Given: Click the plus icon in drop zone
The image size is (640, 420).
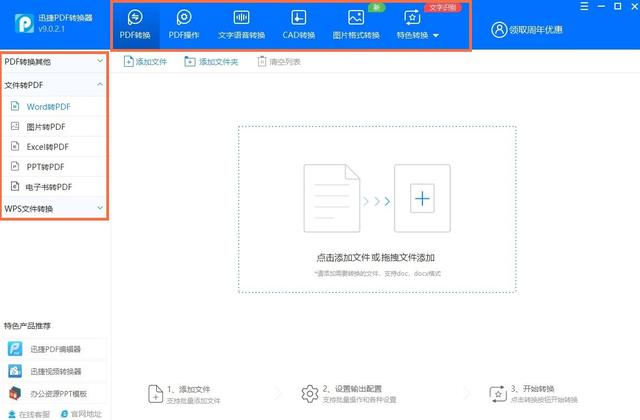Looking at the screenshot, I should point(422,198).
